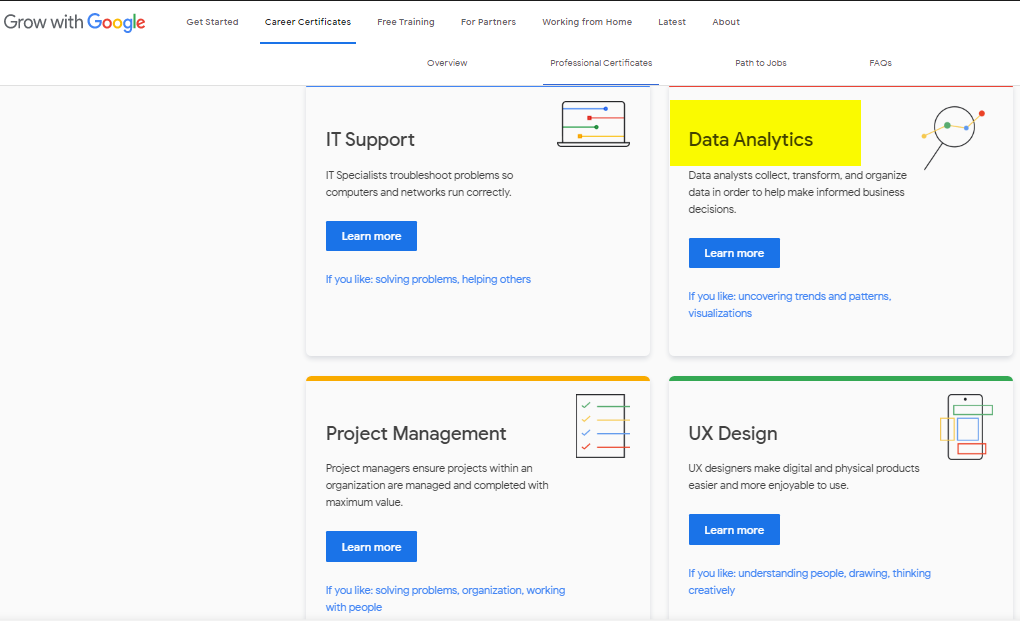Screen dimensions: 1020x624
Task: Click 'If you like: uncovering trends and patterns' text
Action: pos(790,305)
